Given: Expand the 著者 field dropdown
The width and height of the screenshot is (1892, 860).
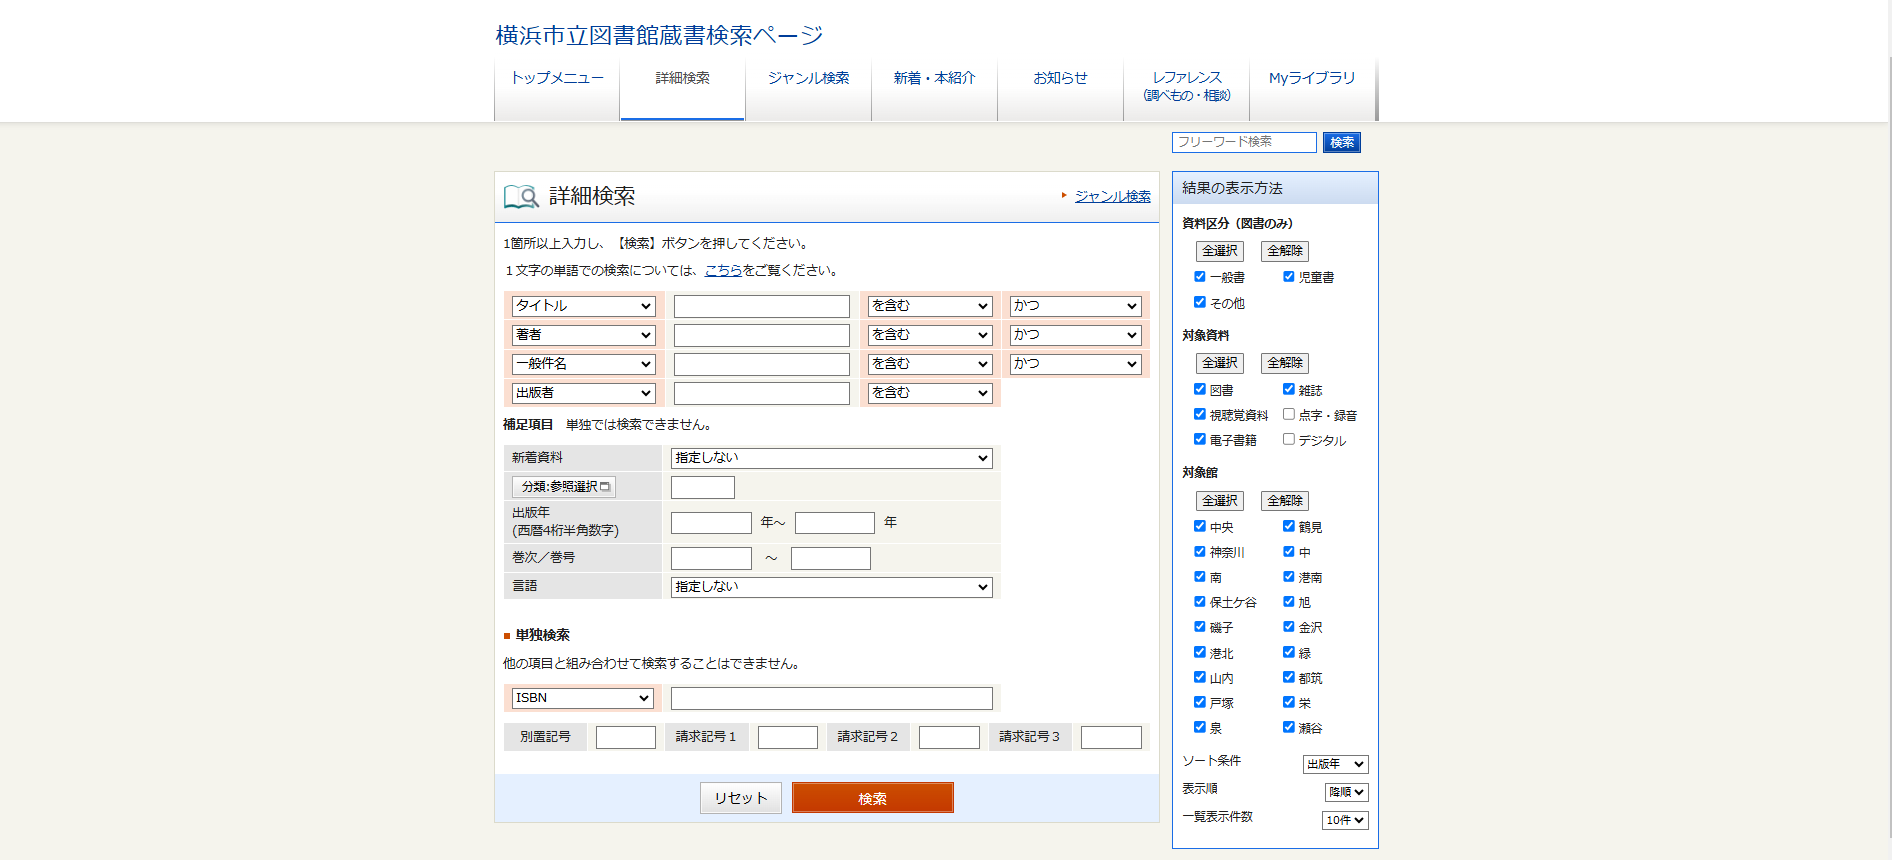Looking at the screenshot, I should pos(583,335).
